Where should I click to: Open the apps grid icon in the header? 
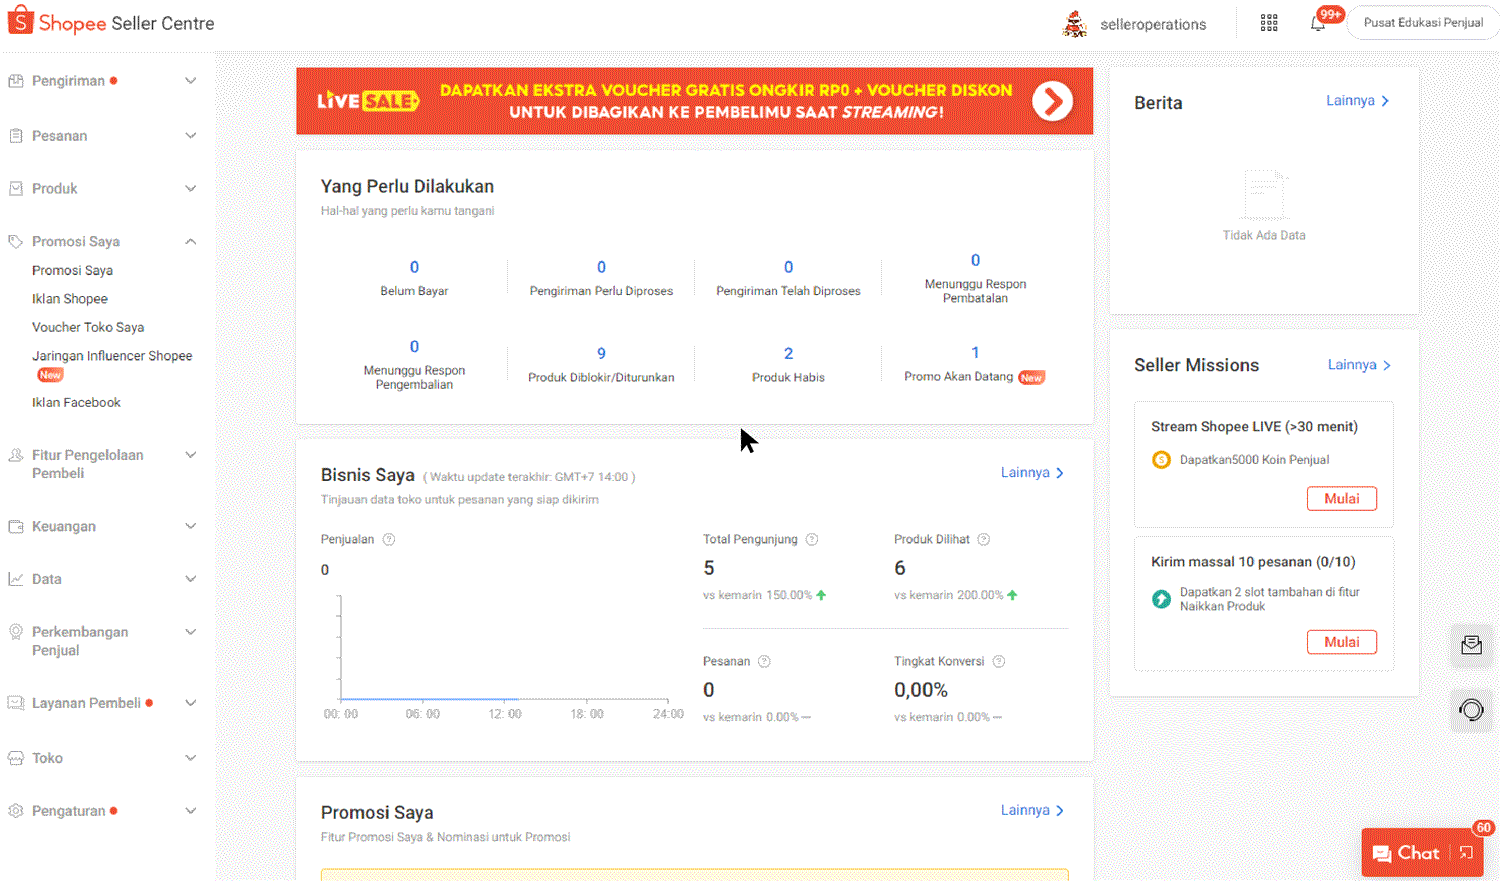(1269, 21)
